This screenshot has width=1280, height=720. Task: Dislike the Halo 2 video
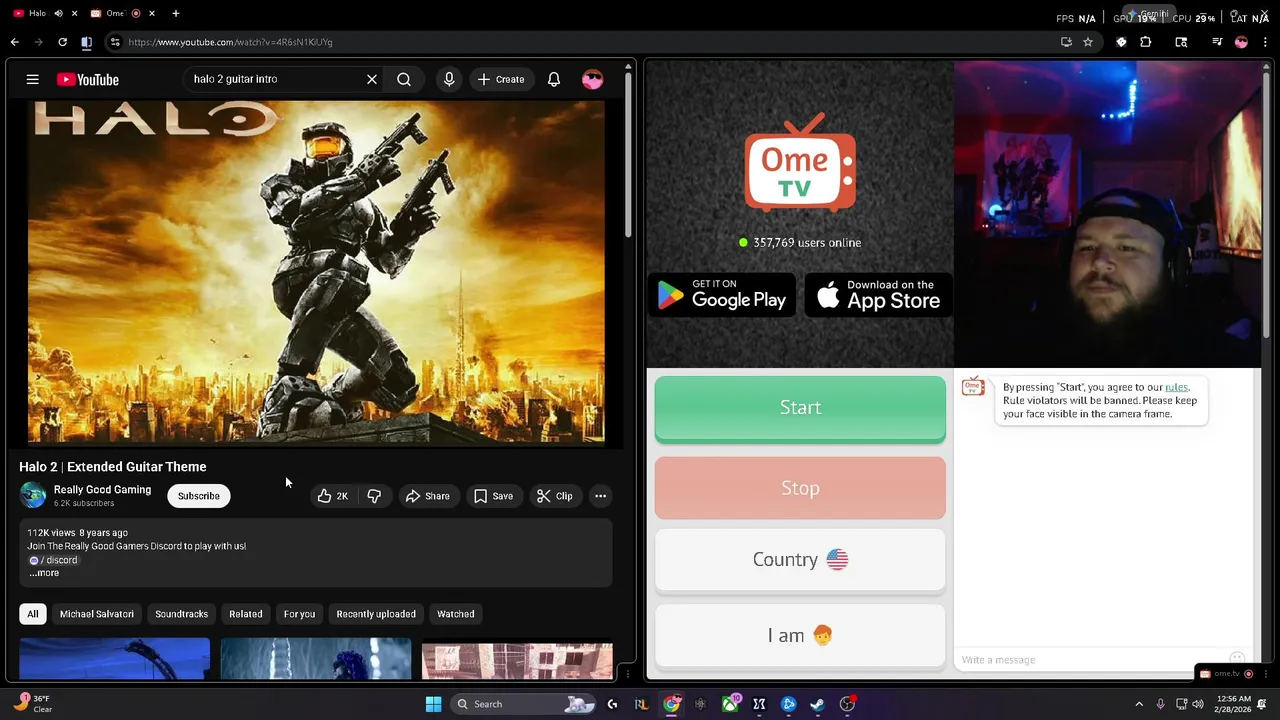pyautogui.click(x=374, y=496)
